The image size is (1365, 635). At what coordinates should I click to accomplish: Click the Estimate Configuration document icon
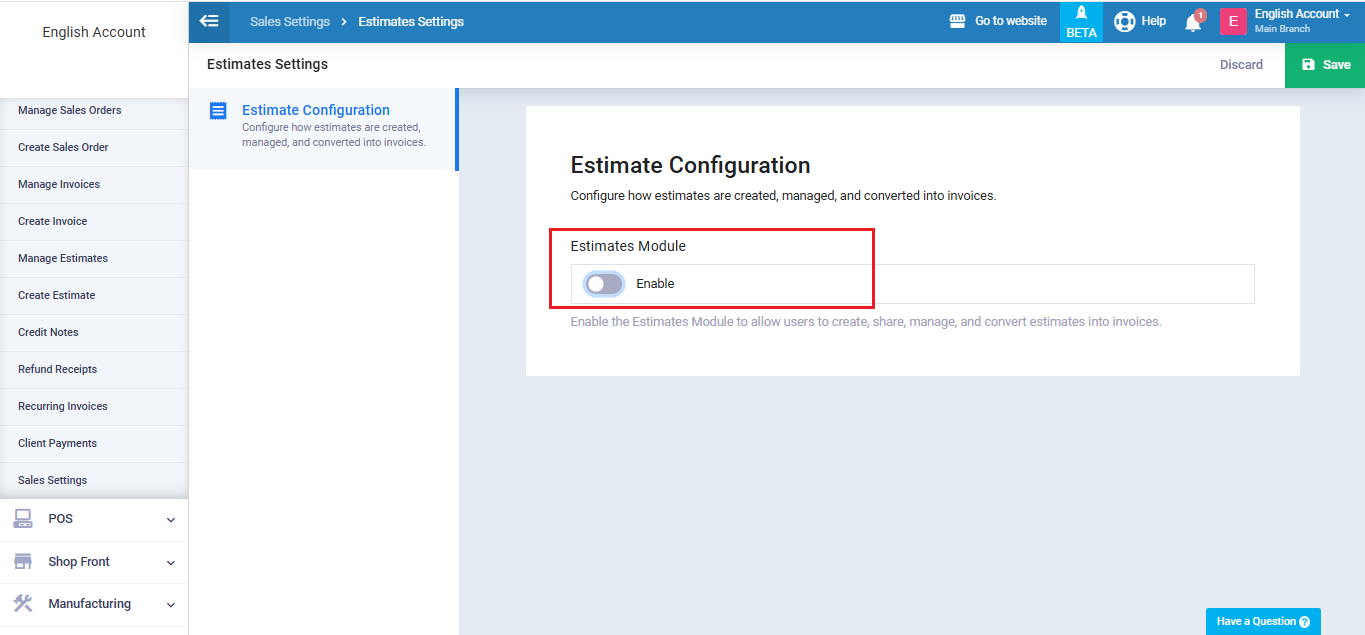pos(218,111)
